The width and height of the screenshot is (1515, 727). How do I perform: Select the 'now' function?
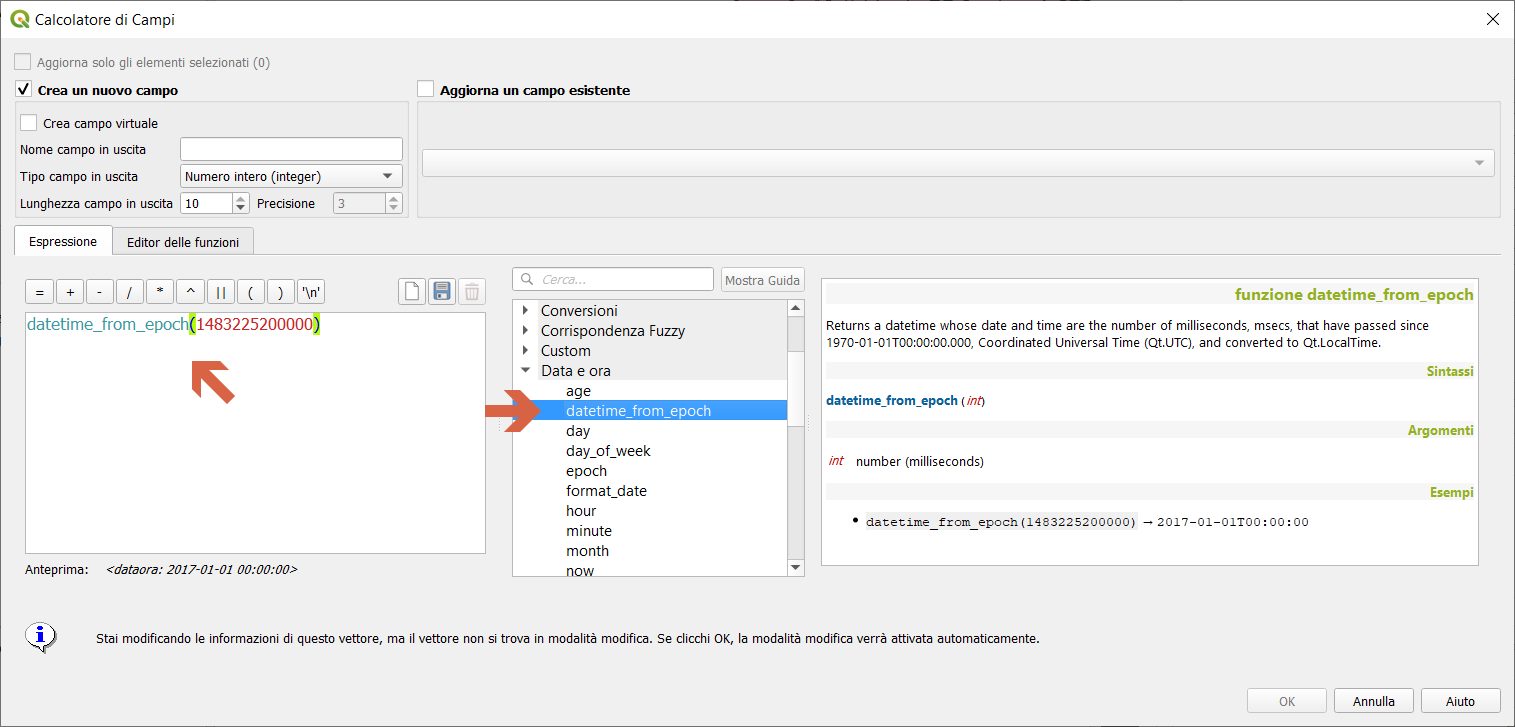point(580,570)
